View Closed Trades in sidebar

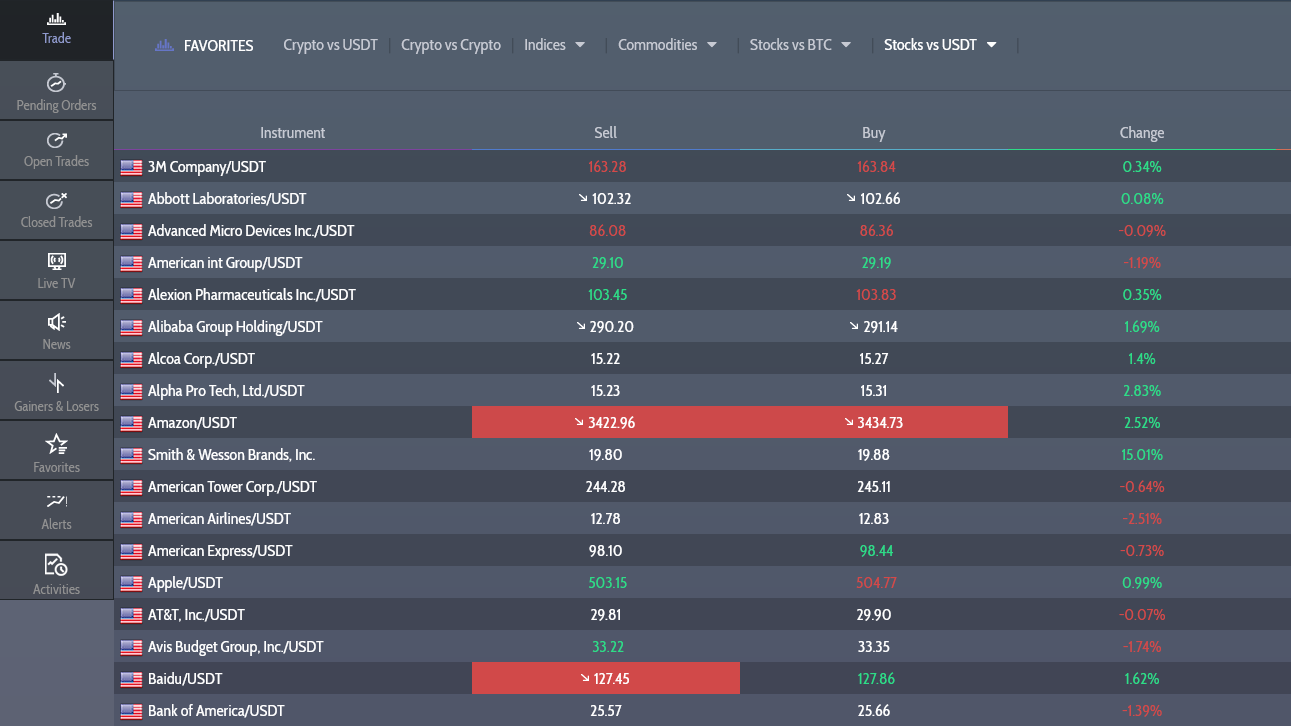coord(56,210)
